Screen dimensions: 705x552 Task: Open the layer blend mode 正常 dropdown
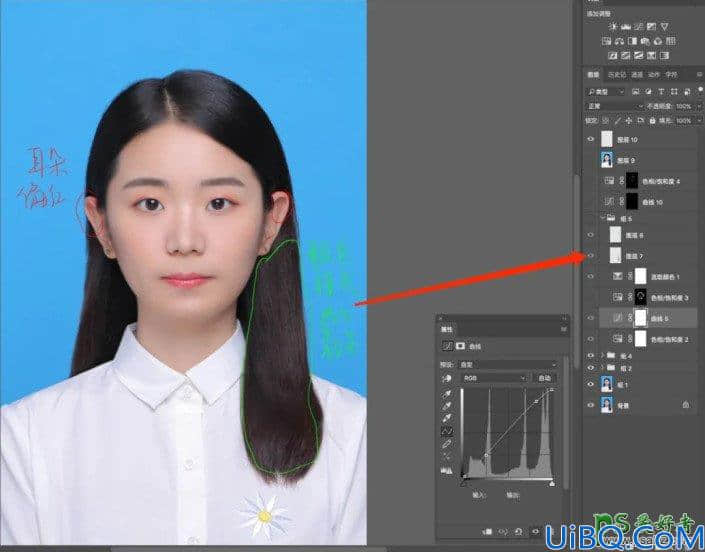(615, 106)
